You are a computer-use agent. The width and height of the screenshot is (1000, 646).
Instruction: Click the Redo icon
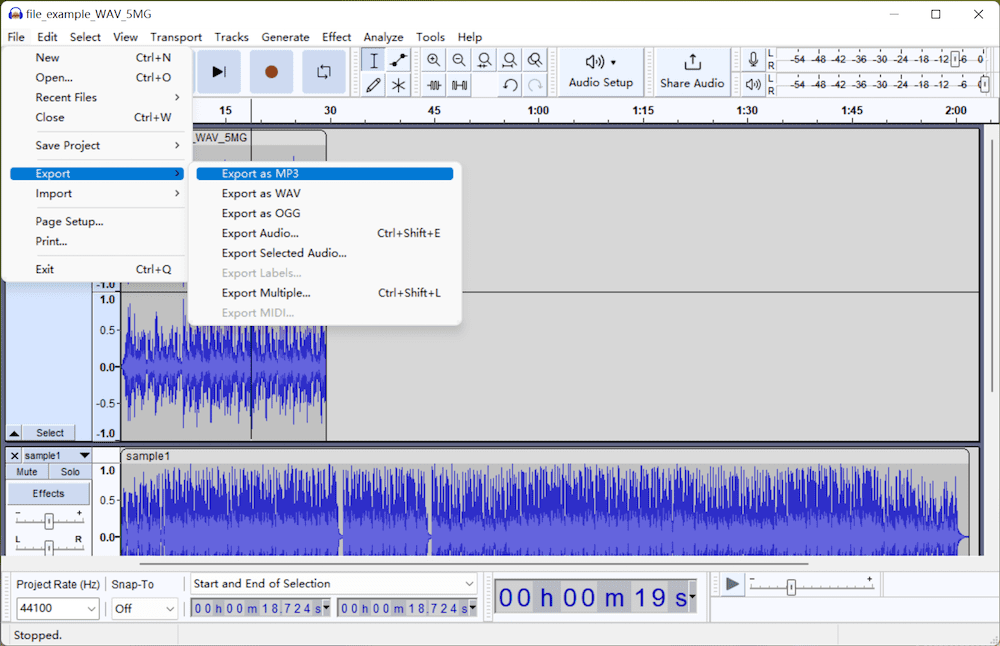[535, 85]
